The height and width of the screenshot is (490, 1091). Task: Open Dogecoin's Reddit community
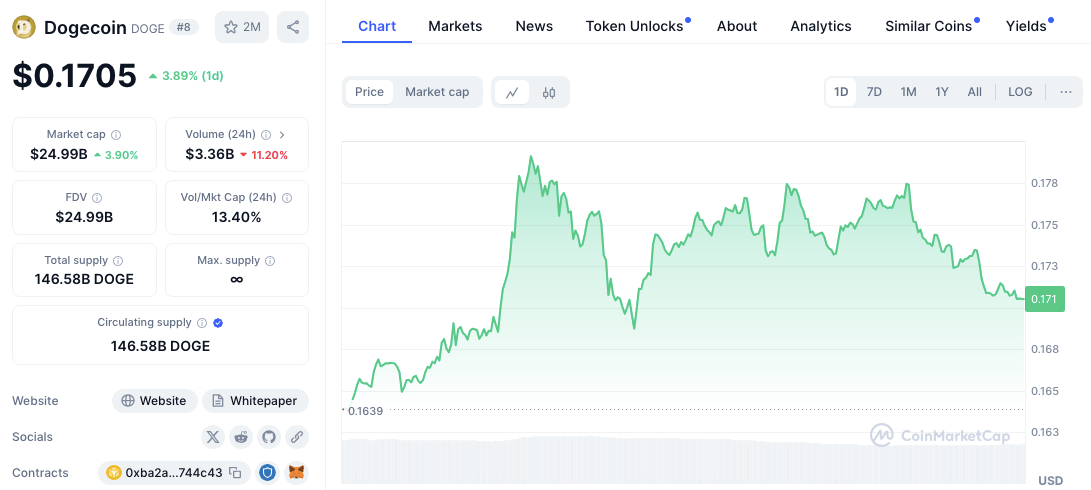click(241, 437)
